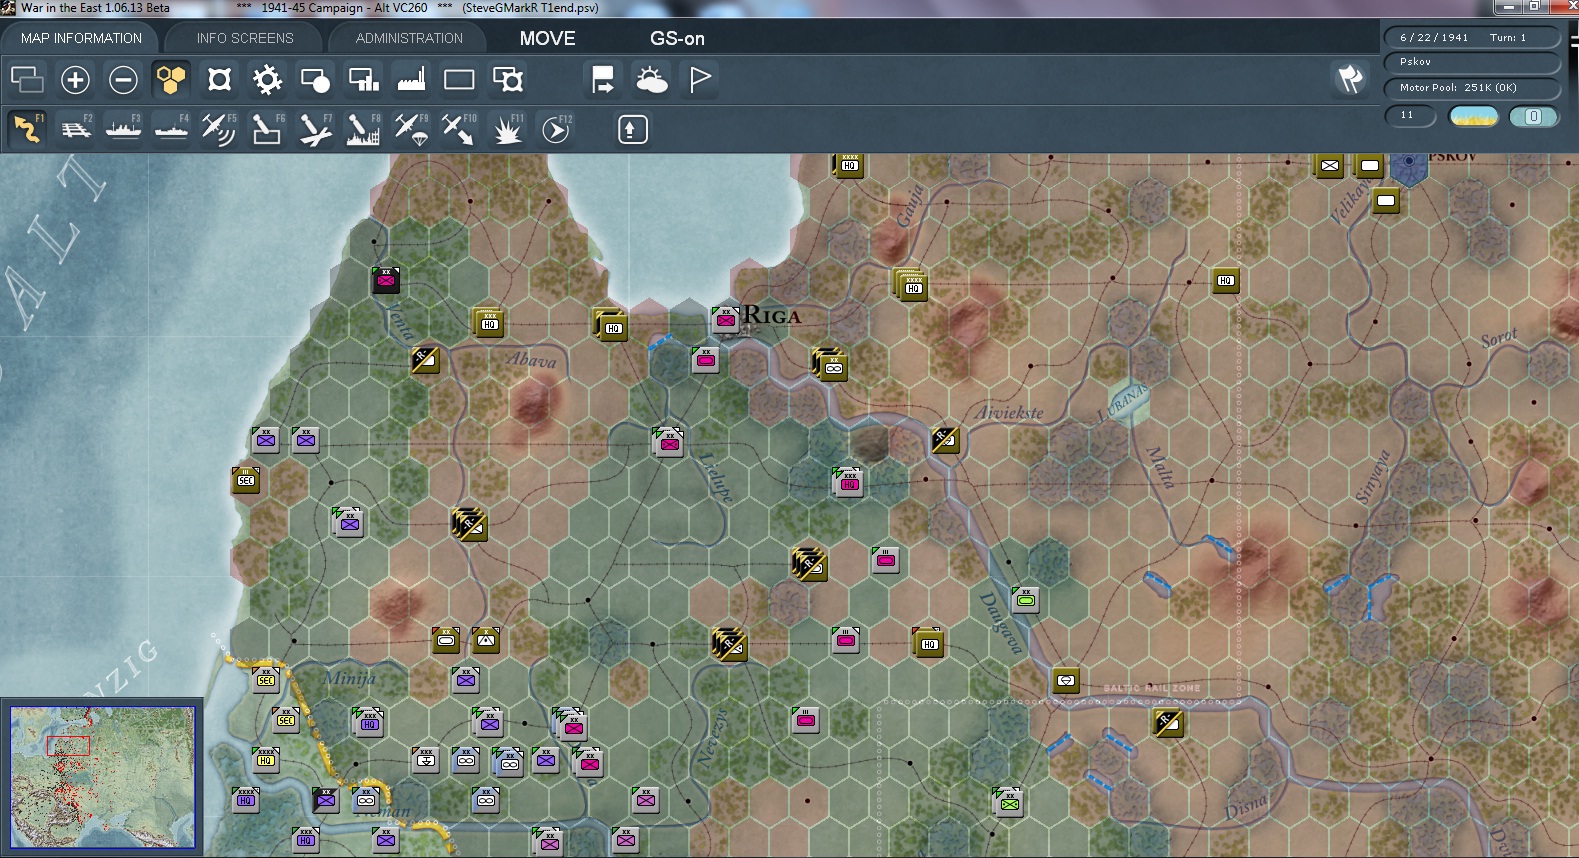This screenshot has height=858, width=1579.
Task: Select the olive unit left of Baltic Rail Zone label
Action: (1066, 680)
